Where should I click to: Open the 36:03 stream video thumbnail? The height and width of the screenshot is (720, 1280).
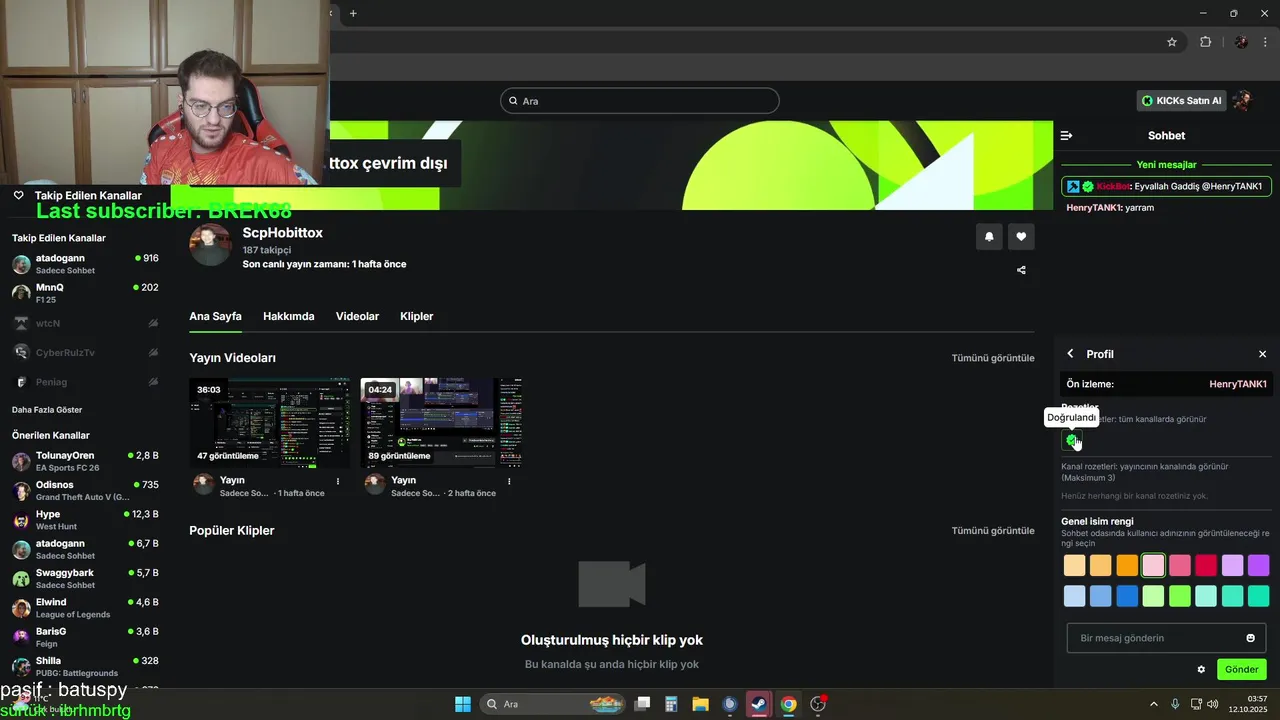click(270, 423)
